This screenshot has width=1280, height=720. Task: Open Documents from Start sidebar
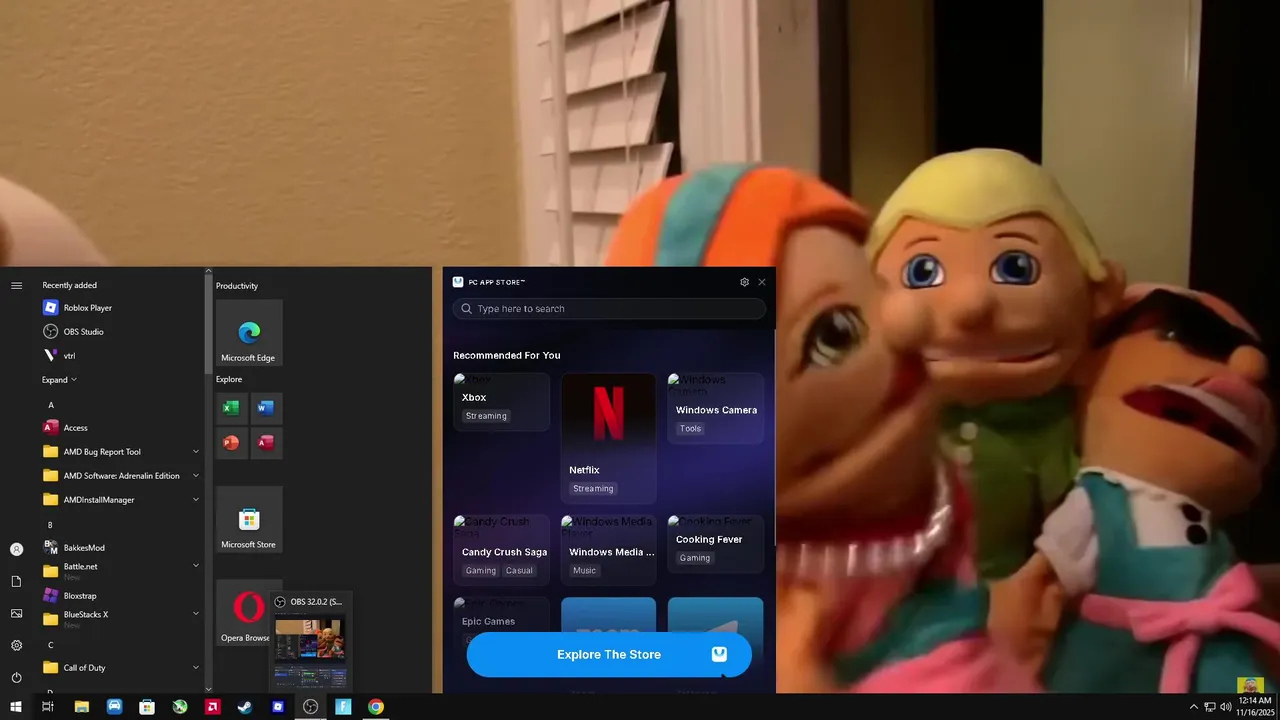pyautogui.click(x=16, y=581)
